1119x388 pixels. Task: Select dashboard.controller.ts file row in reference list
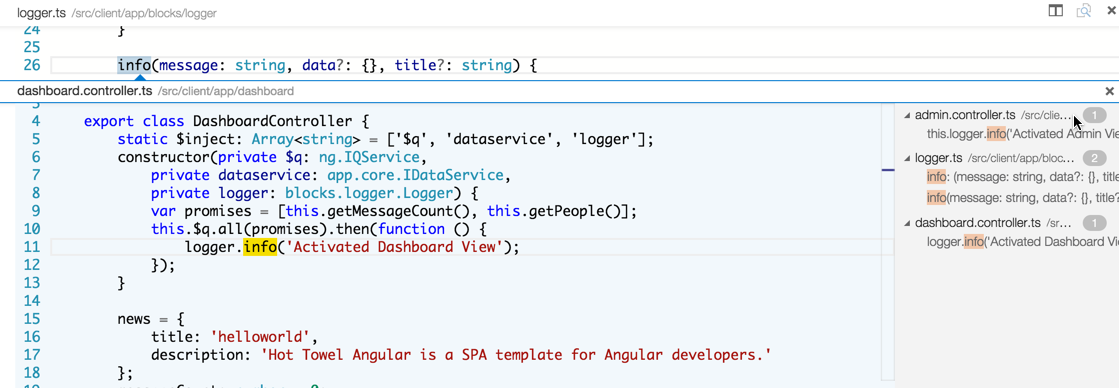pos(1006,223)
